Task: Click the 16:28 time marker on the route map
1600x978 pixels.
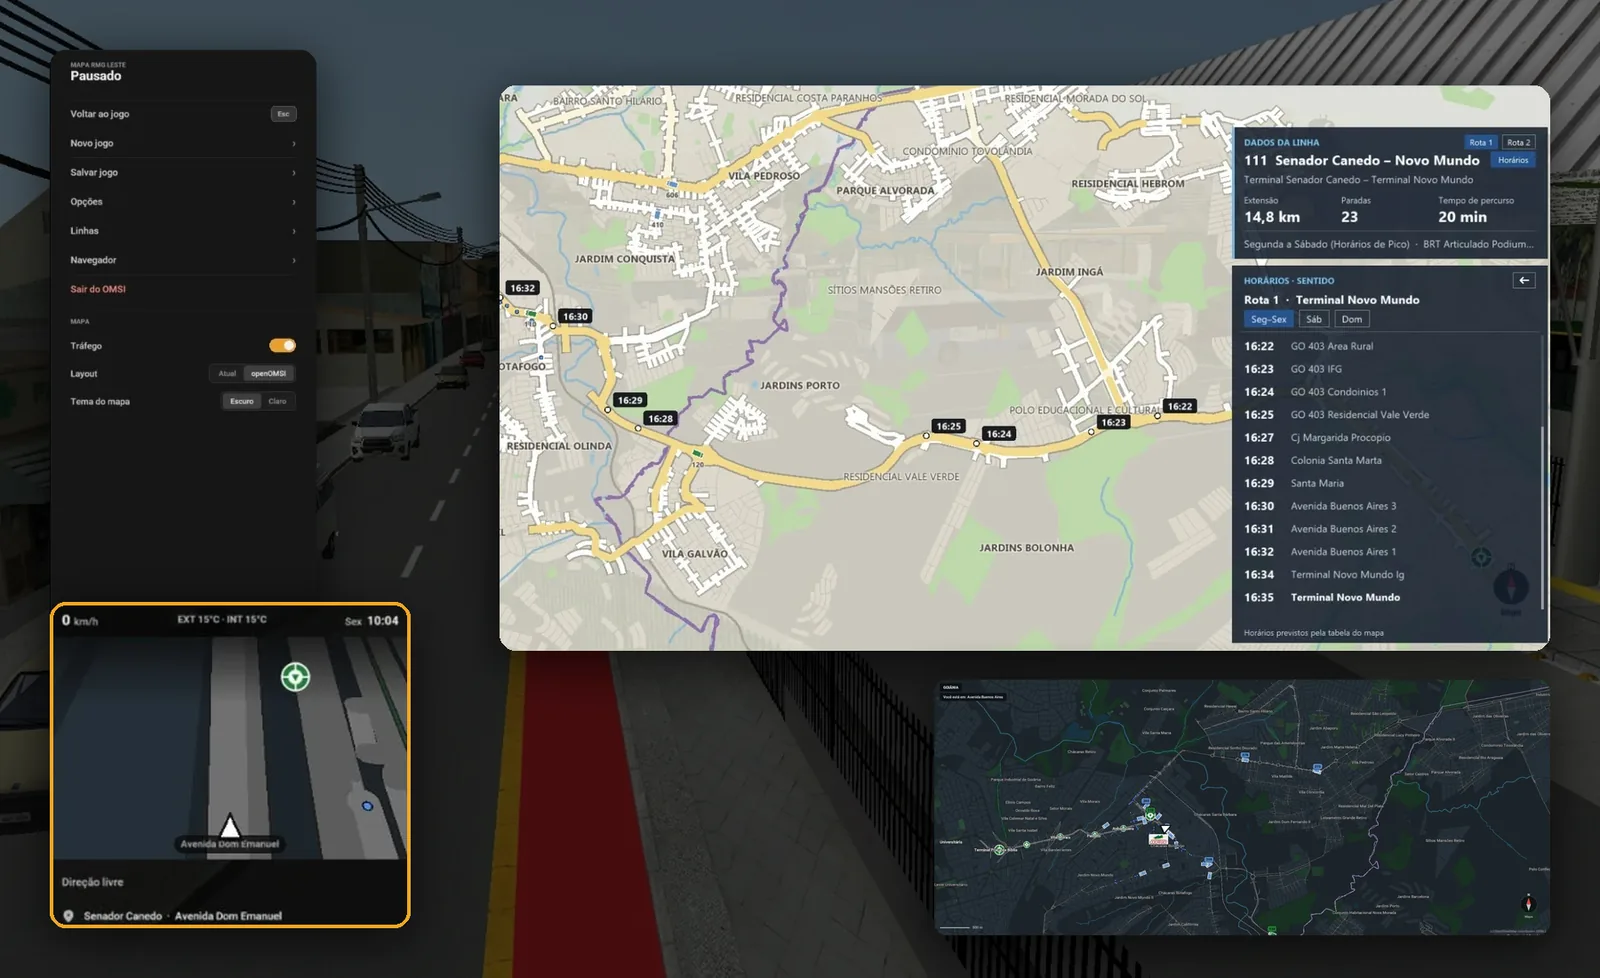Action: click(x=660, y=419)
